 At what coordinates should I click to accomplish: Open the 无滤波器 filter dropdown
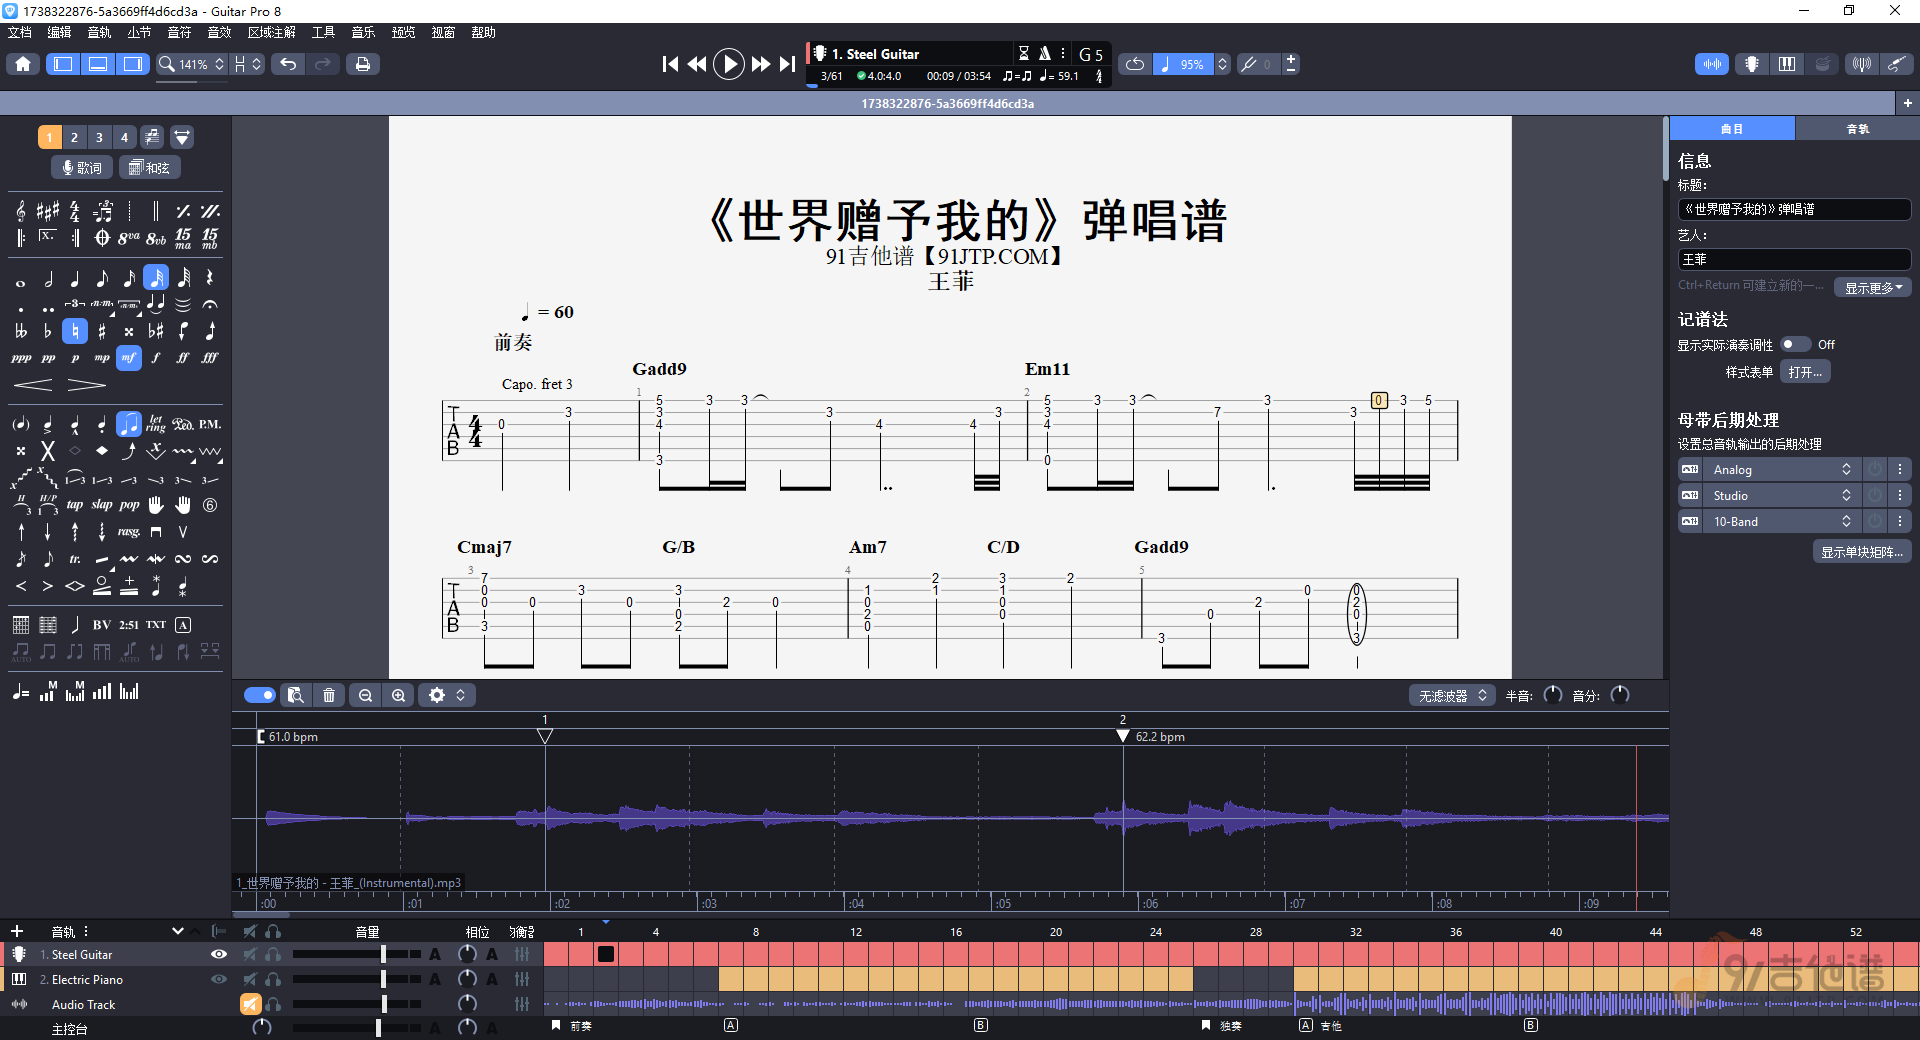[1453, 695]
